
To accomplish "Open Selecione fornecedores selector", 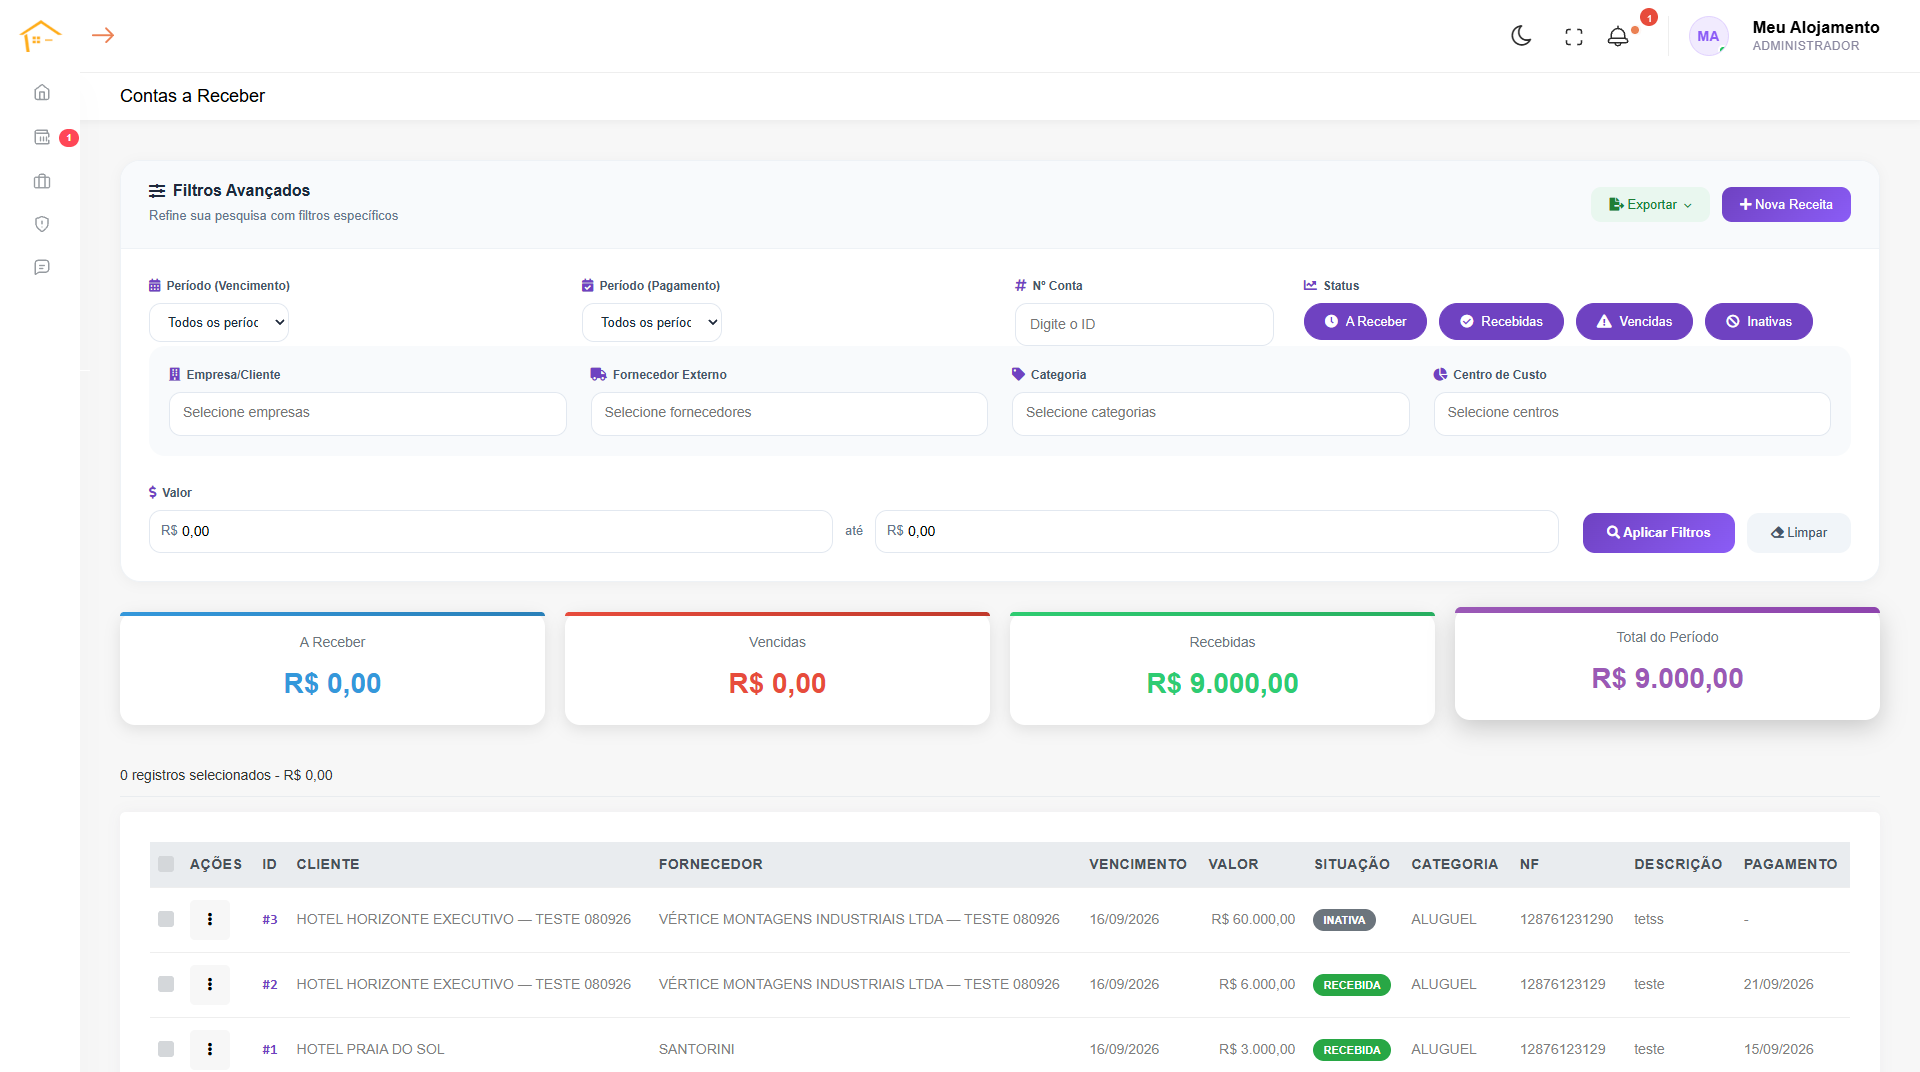I will click(789, 413).
